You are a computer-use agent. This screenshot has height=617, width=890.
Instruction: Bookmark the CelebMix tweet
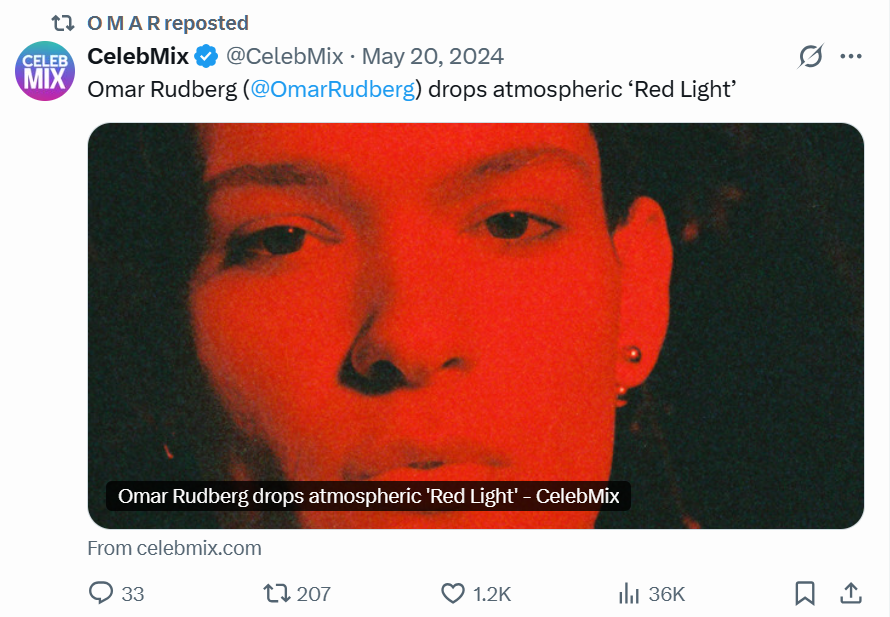point(804,593)
